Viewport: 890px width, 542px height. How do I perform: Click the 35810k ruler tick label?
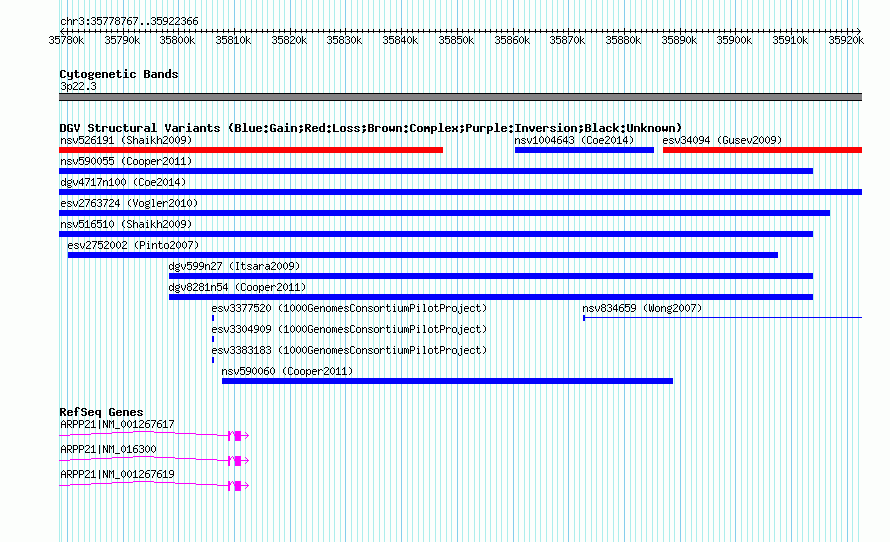click(x=233, y=40)
